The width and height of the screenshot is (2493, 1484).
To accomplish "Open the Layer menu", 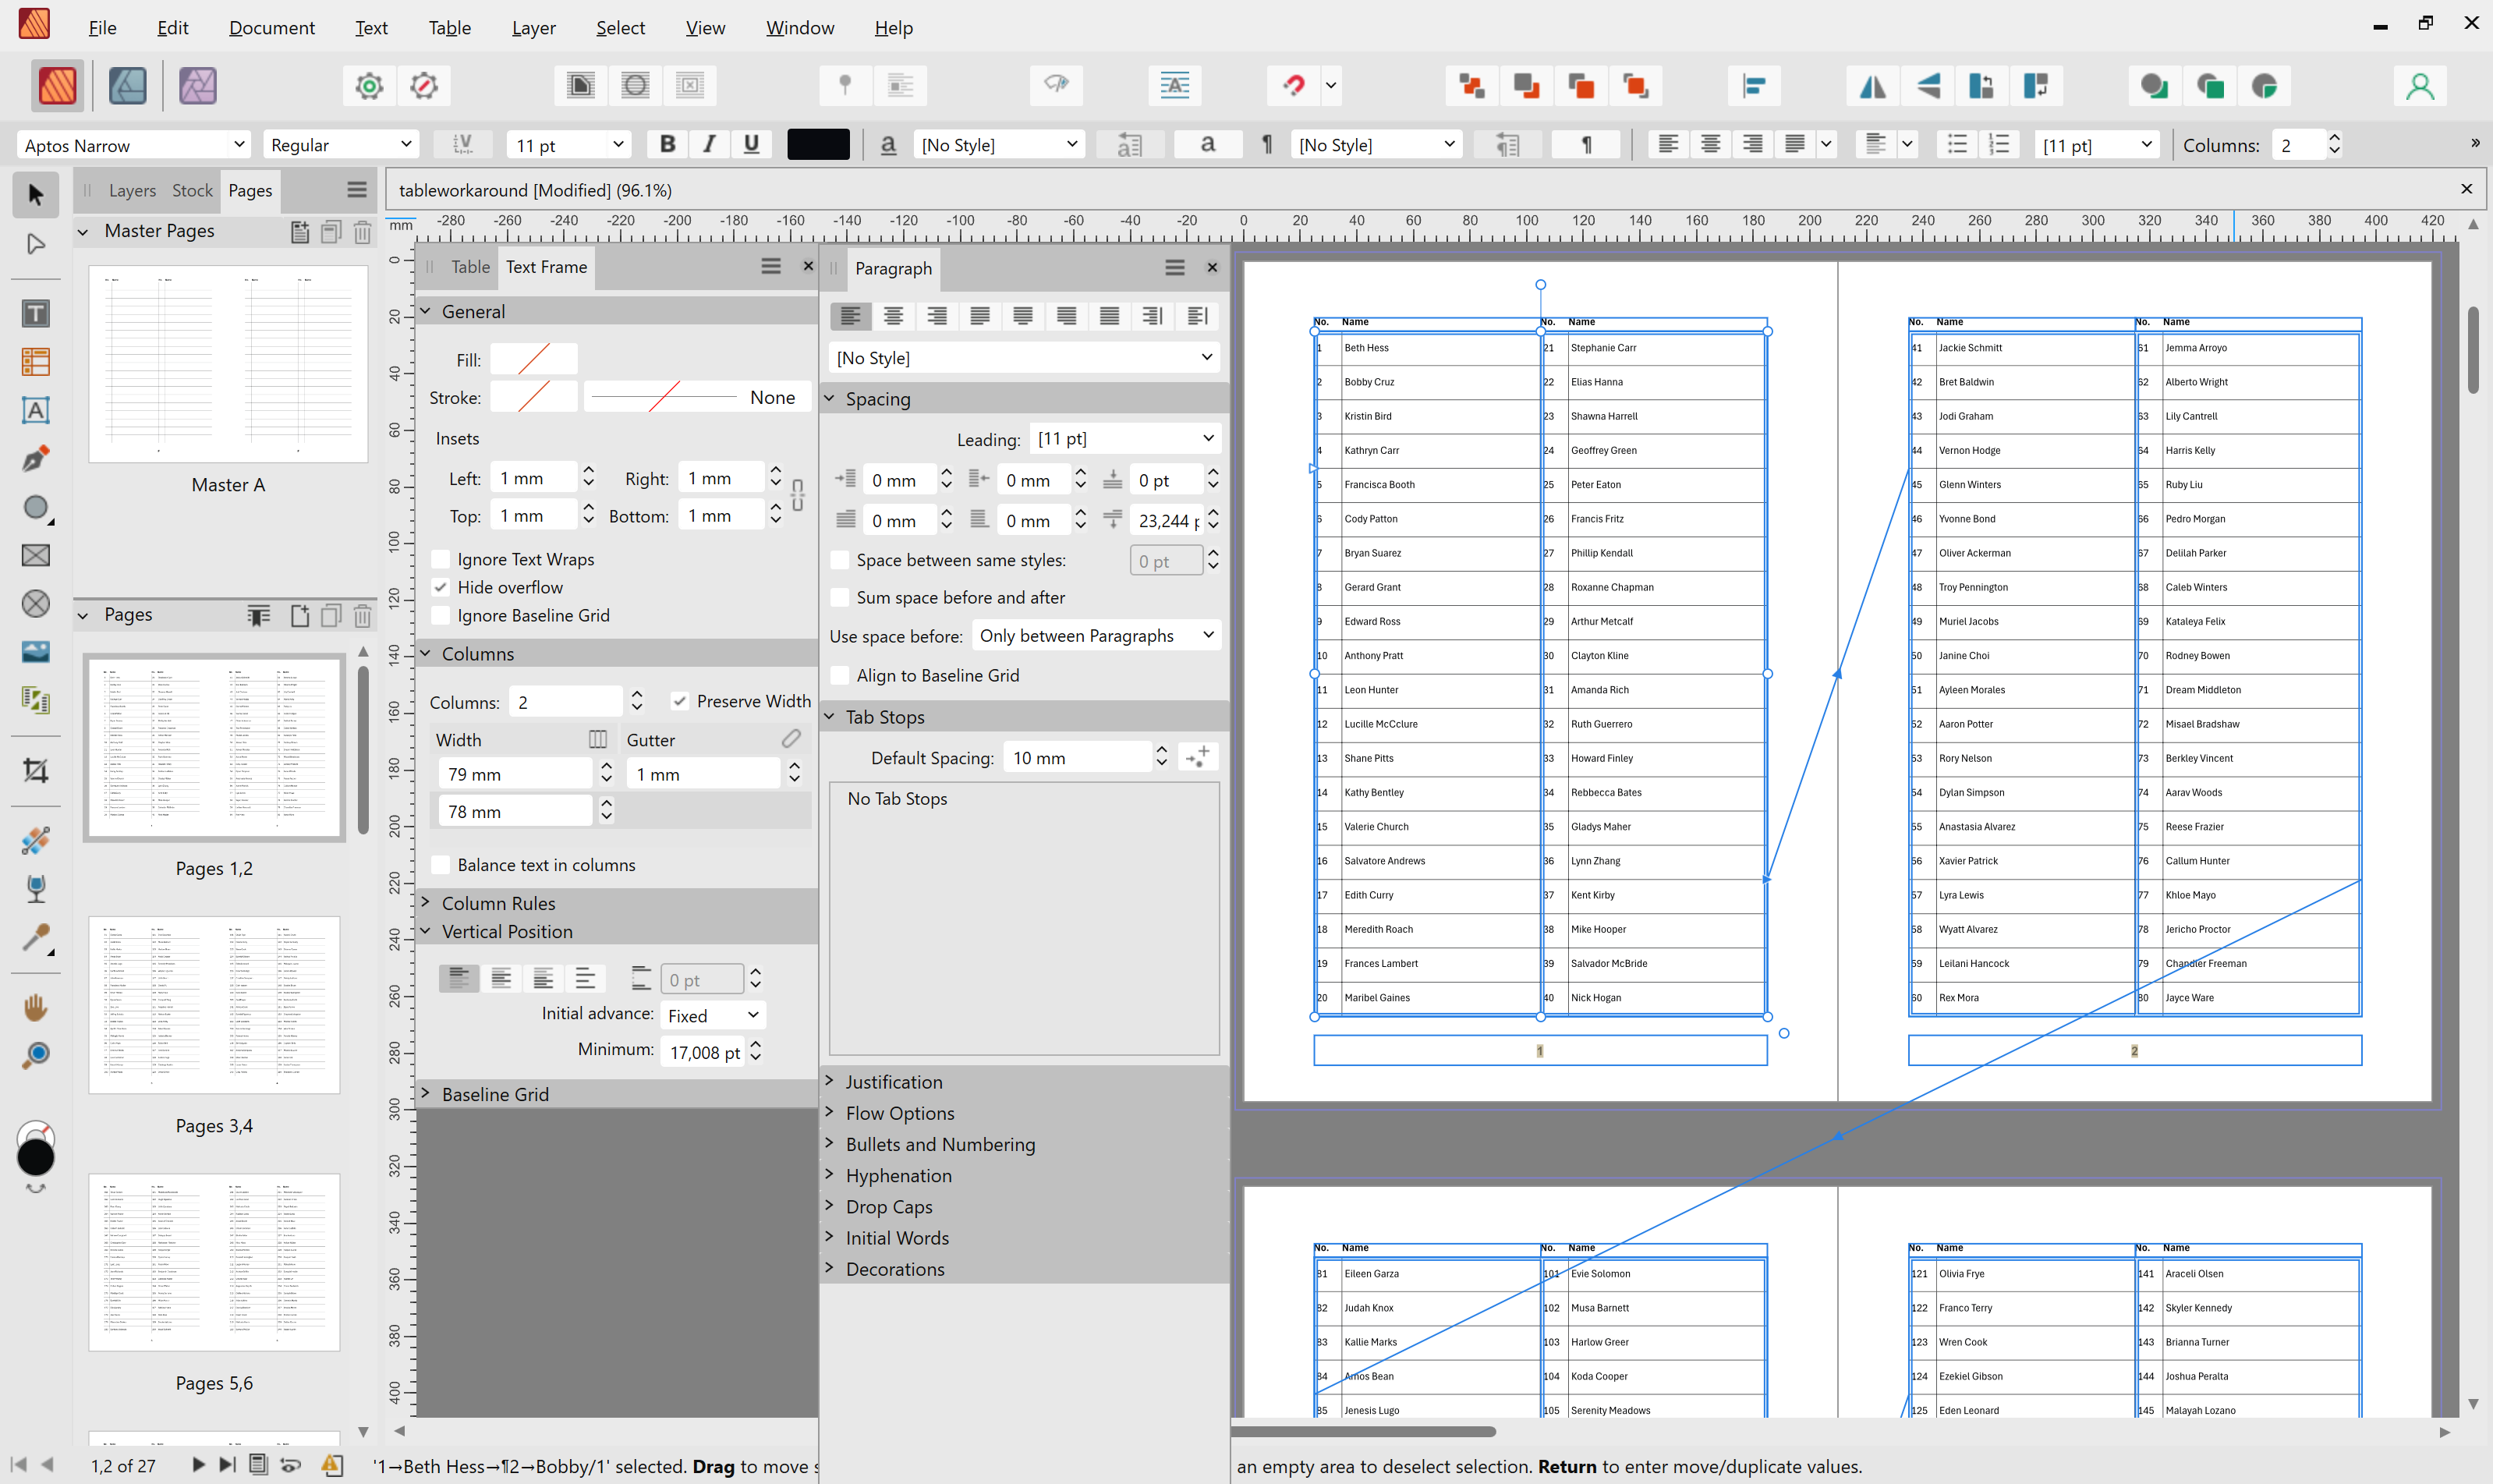I will [x=533, y=28].
